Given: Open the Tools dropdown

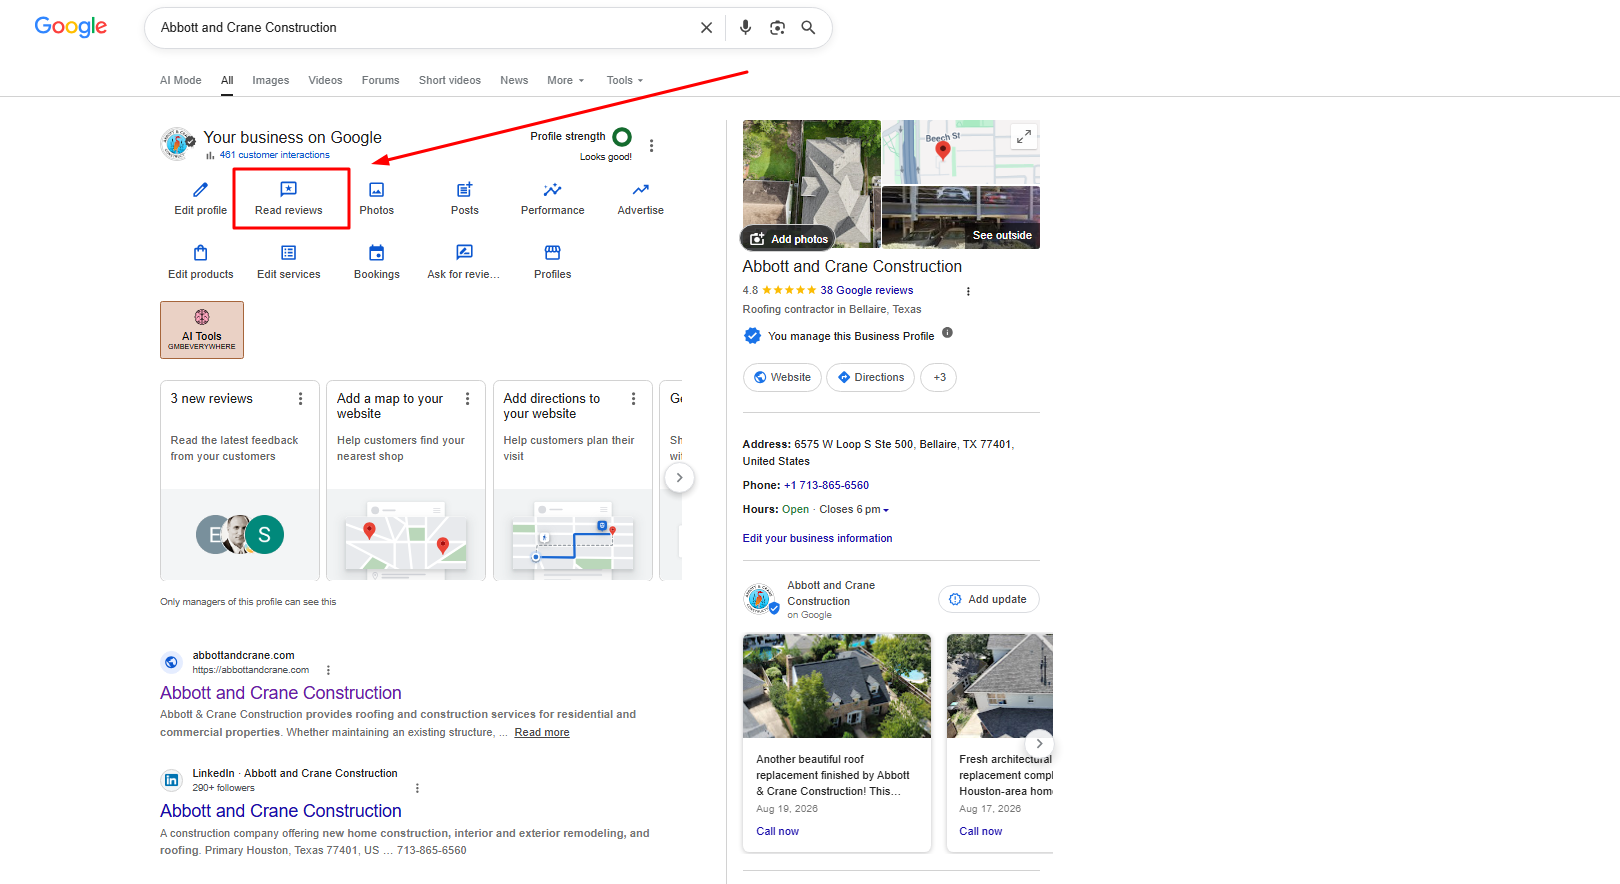Looking at the screenshot, I should click(x=624, y=80).
